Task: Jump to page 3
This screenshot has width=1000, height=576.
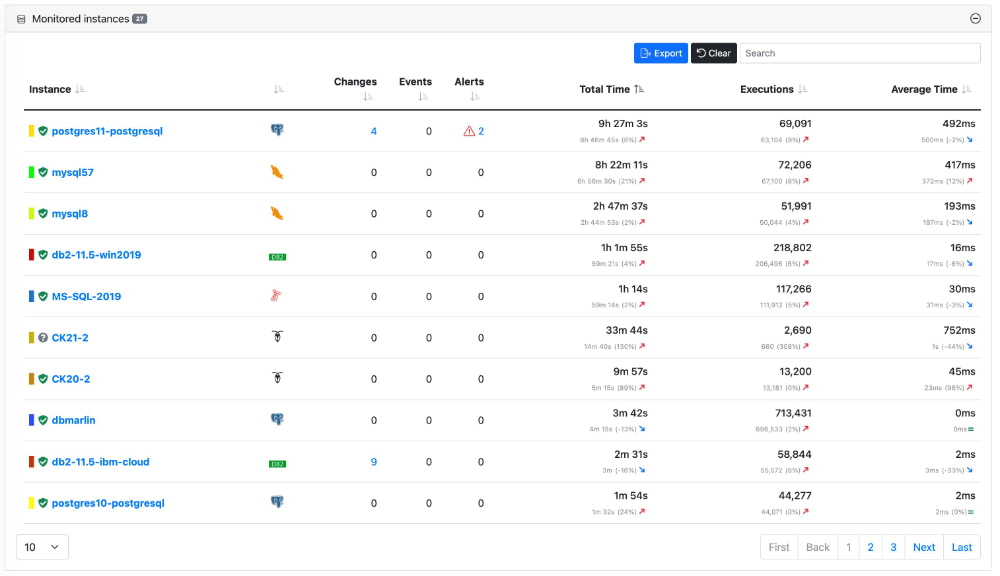Action: 893,547
